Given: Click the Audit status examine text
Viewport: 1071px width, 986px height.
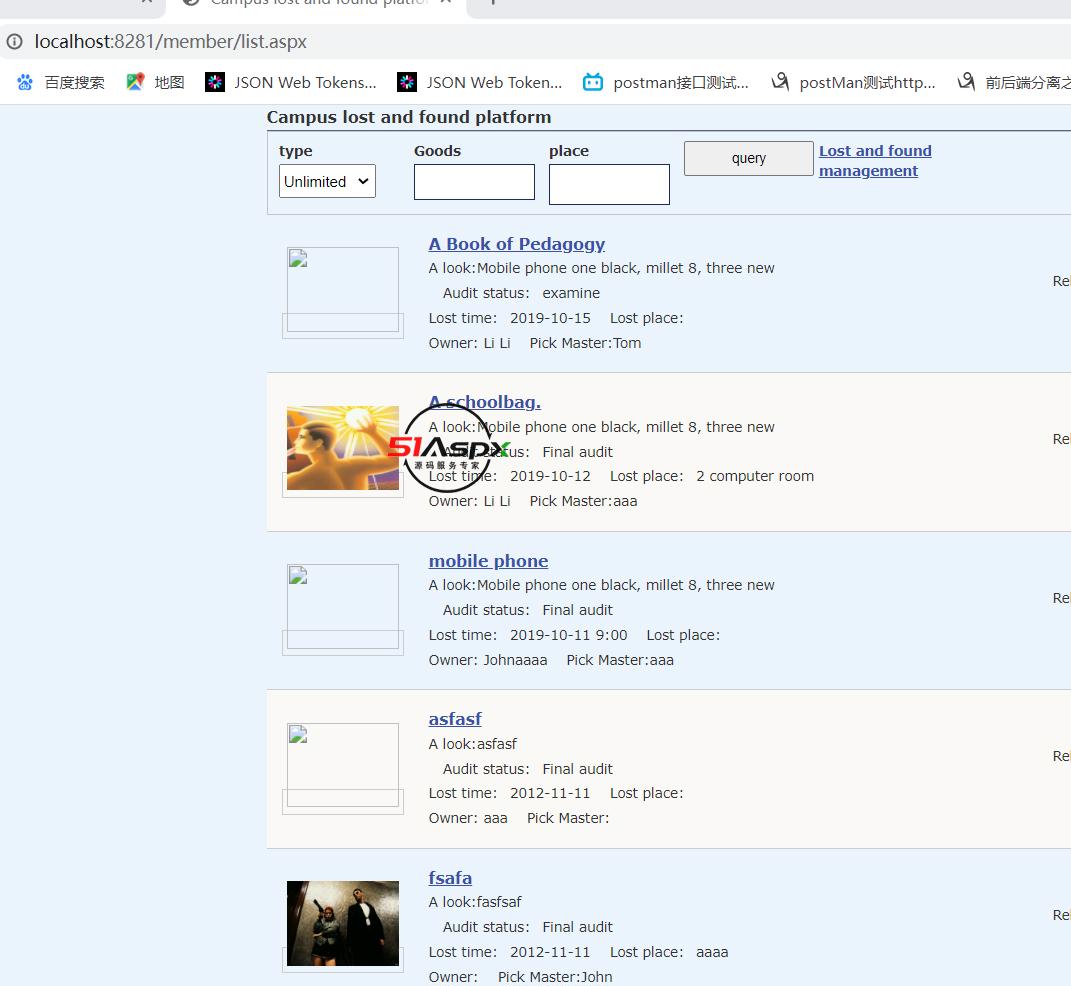Looking at the screenshot, I should 521,294.
